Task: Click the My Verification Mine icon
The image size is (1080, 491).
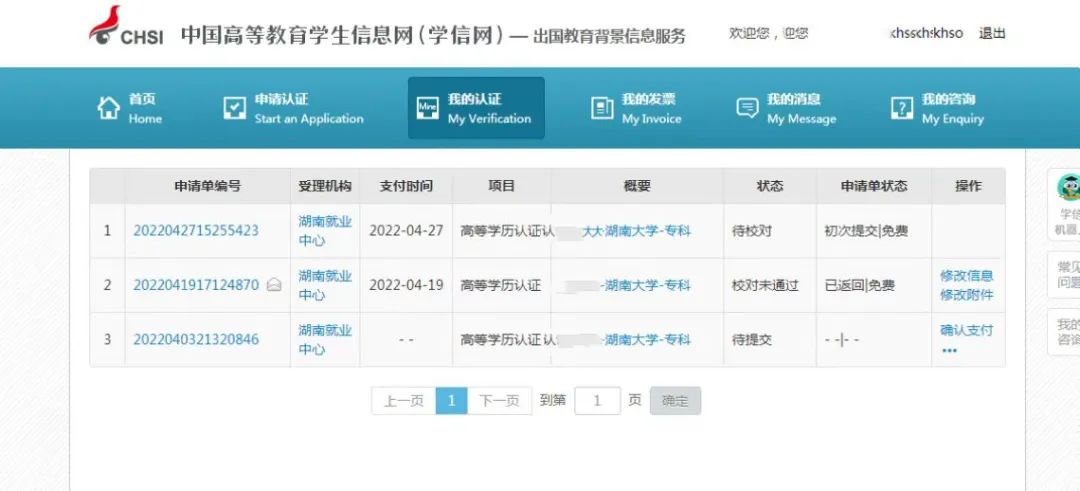Action: coord(428,108)
